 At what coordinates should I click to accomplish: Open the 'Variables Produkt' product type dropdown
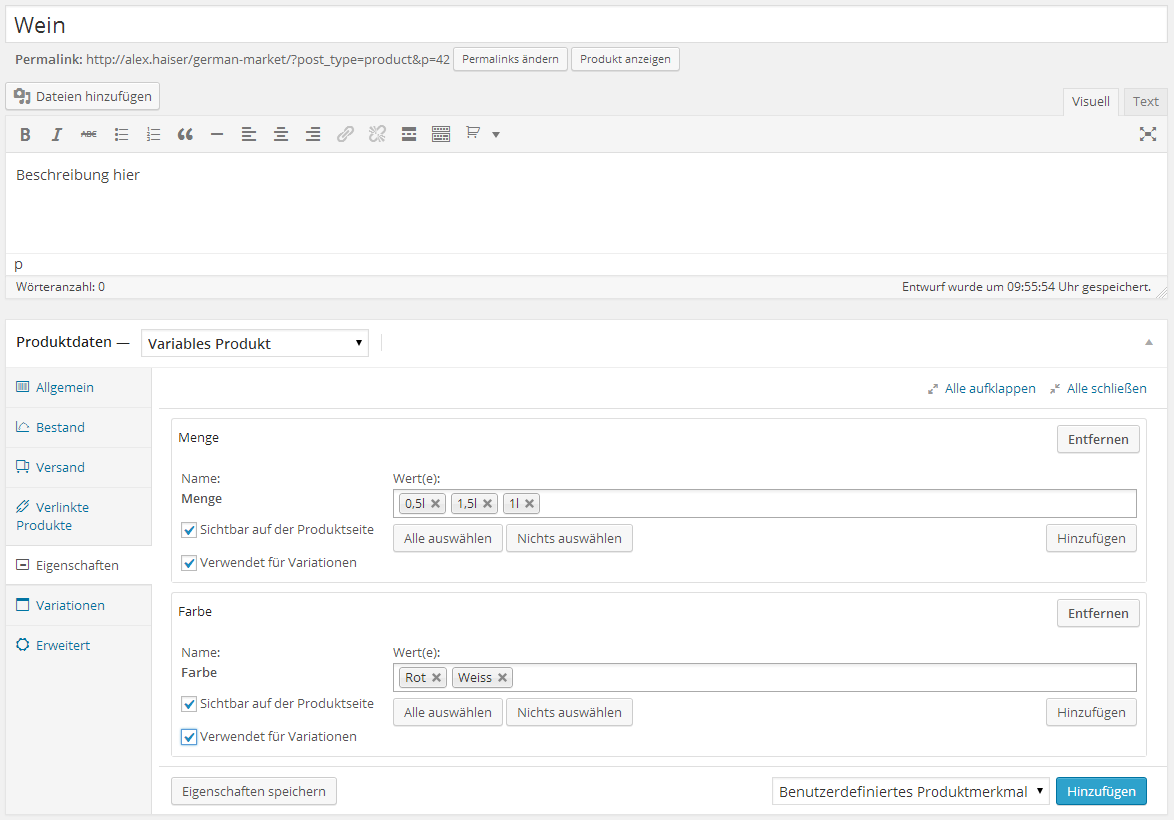coord(255,343)
